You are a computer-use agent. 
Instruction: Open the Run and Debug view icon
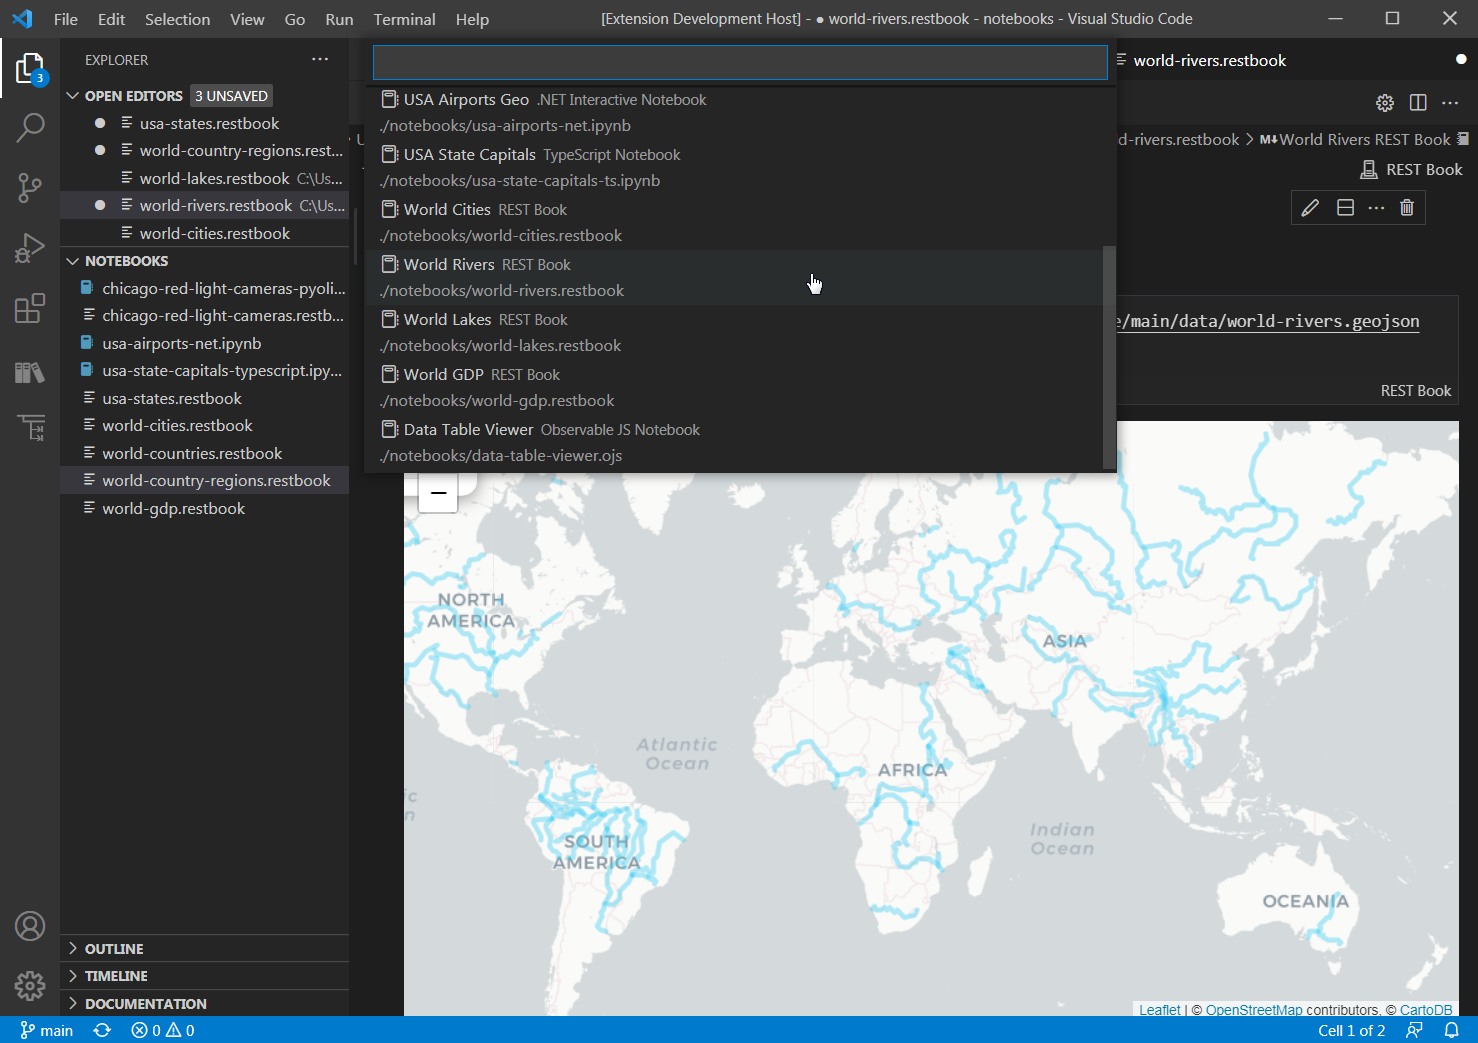(x=30, y=247)
